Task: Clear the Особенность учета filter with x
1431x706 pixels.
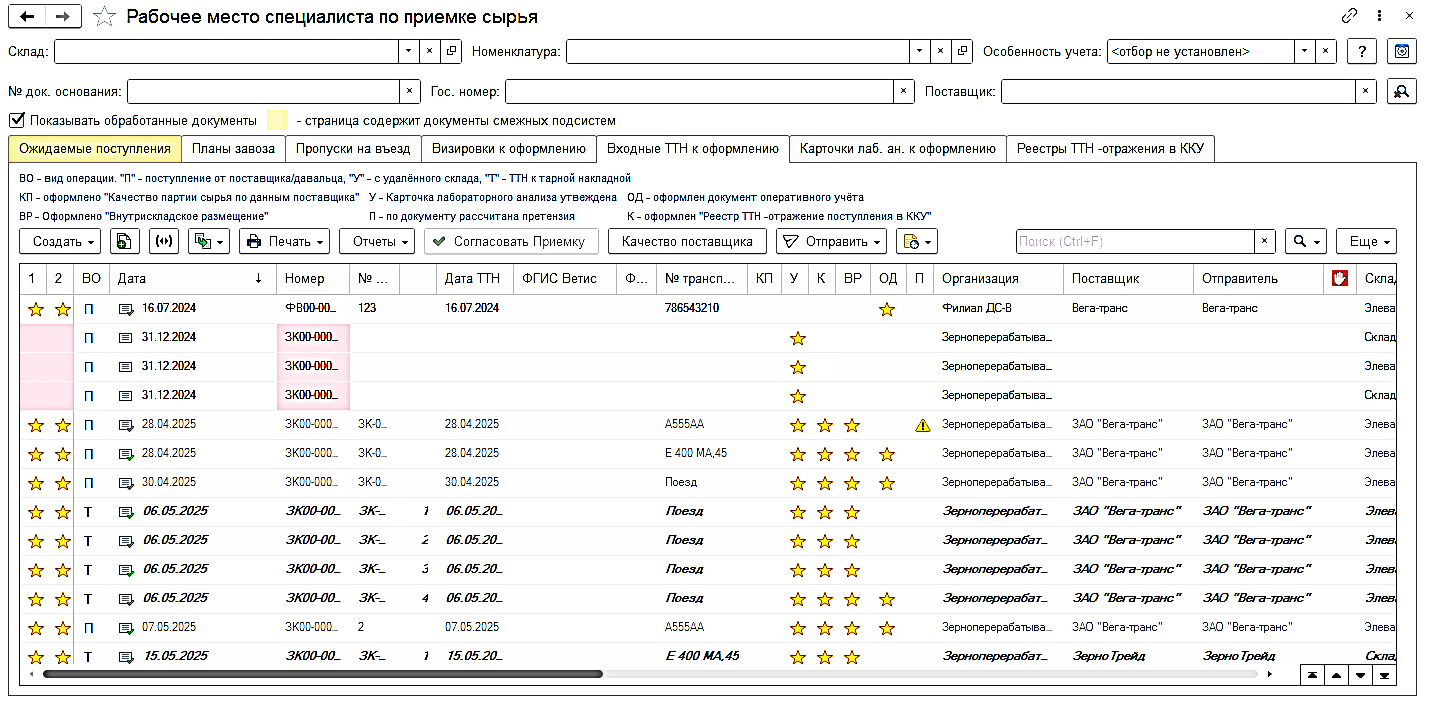Action: point(1326,51)
